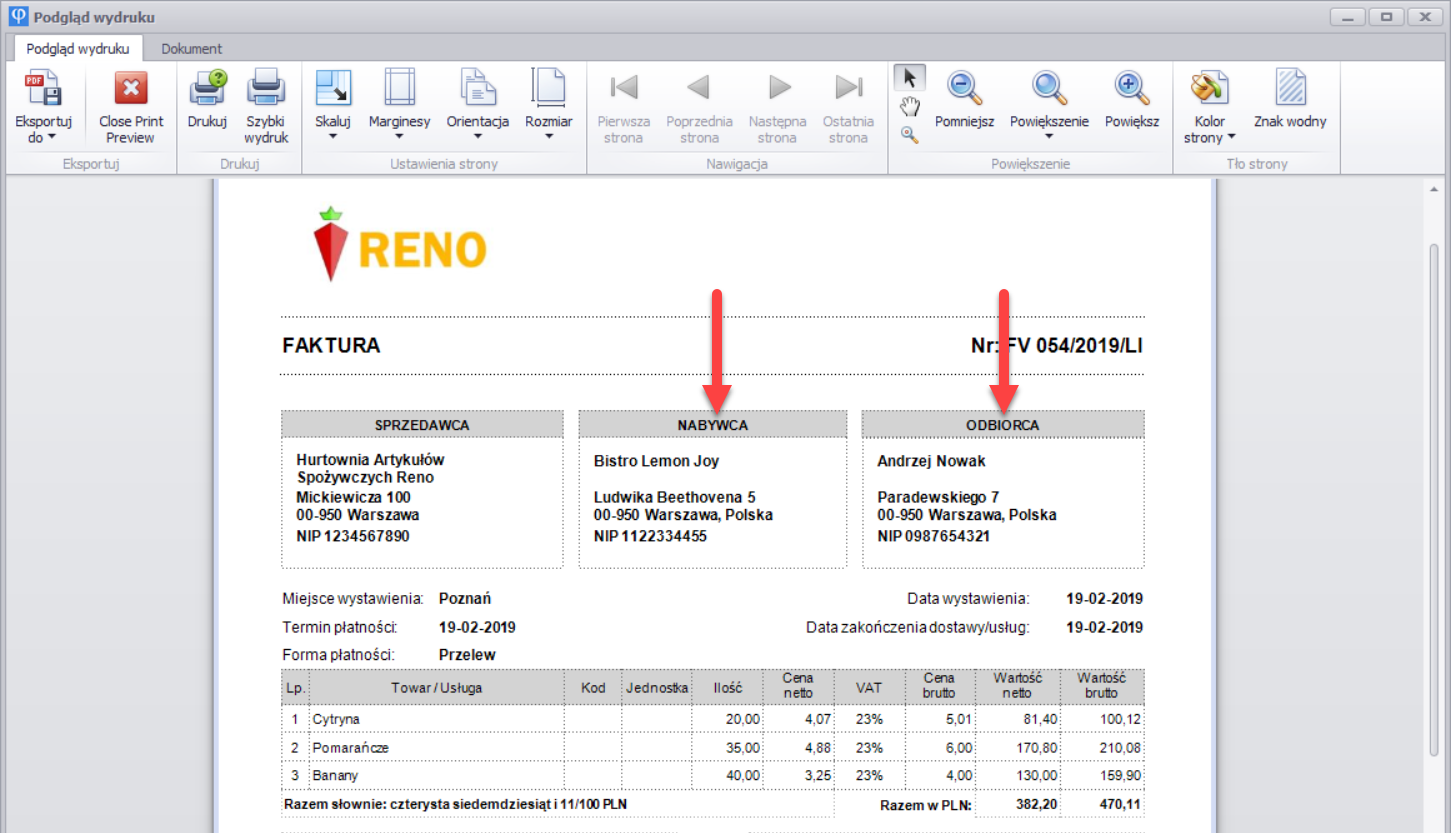This screenshot has width=1451, height=833.
Task: Expand Skaluj dropdown arrow
Action: pos(333,137)
